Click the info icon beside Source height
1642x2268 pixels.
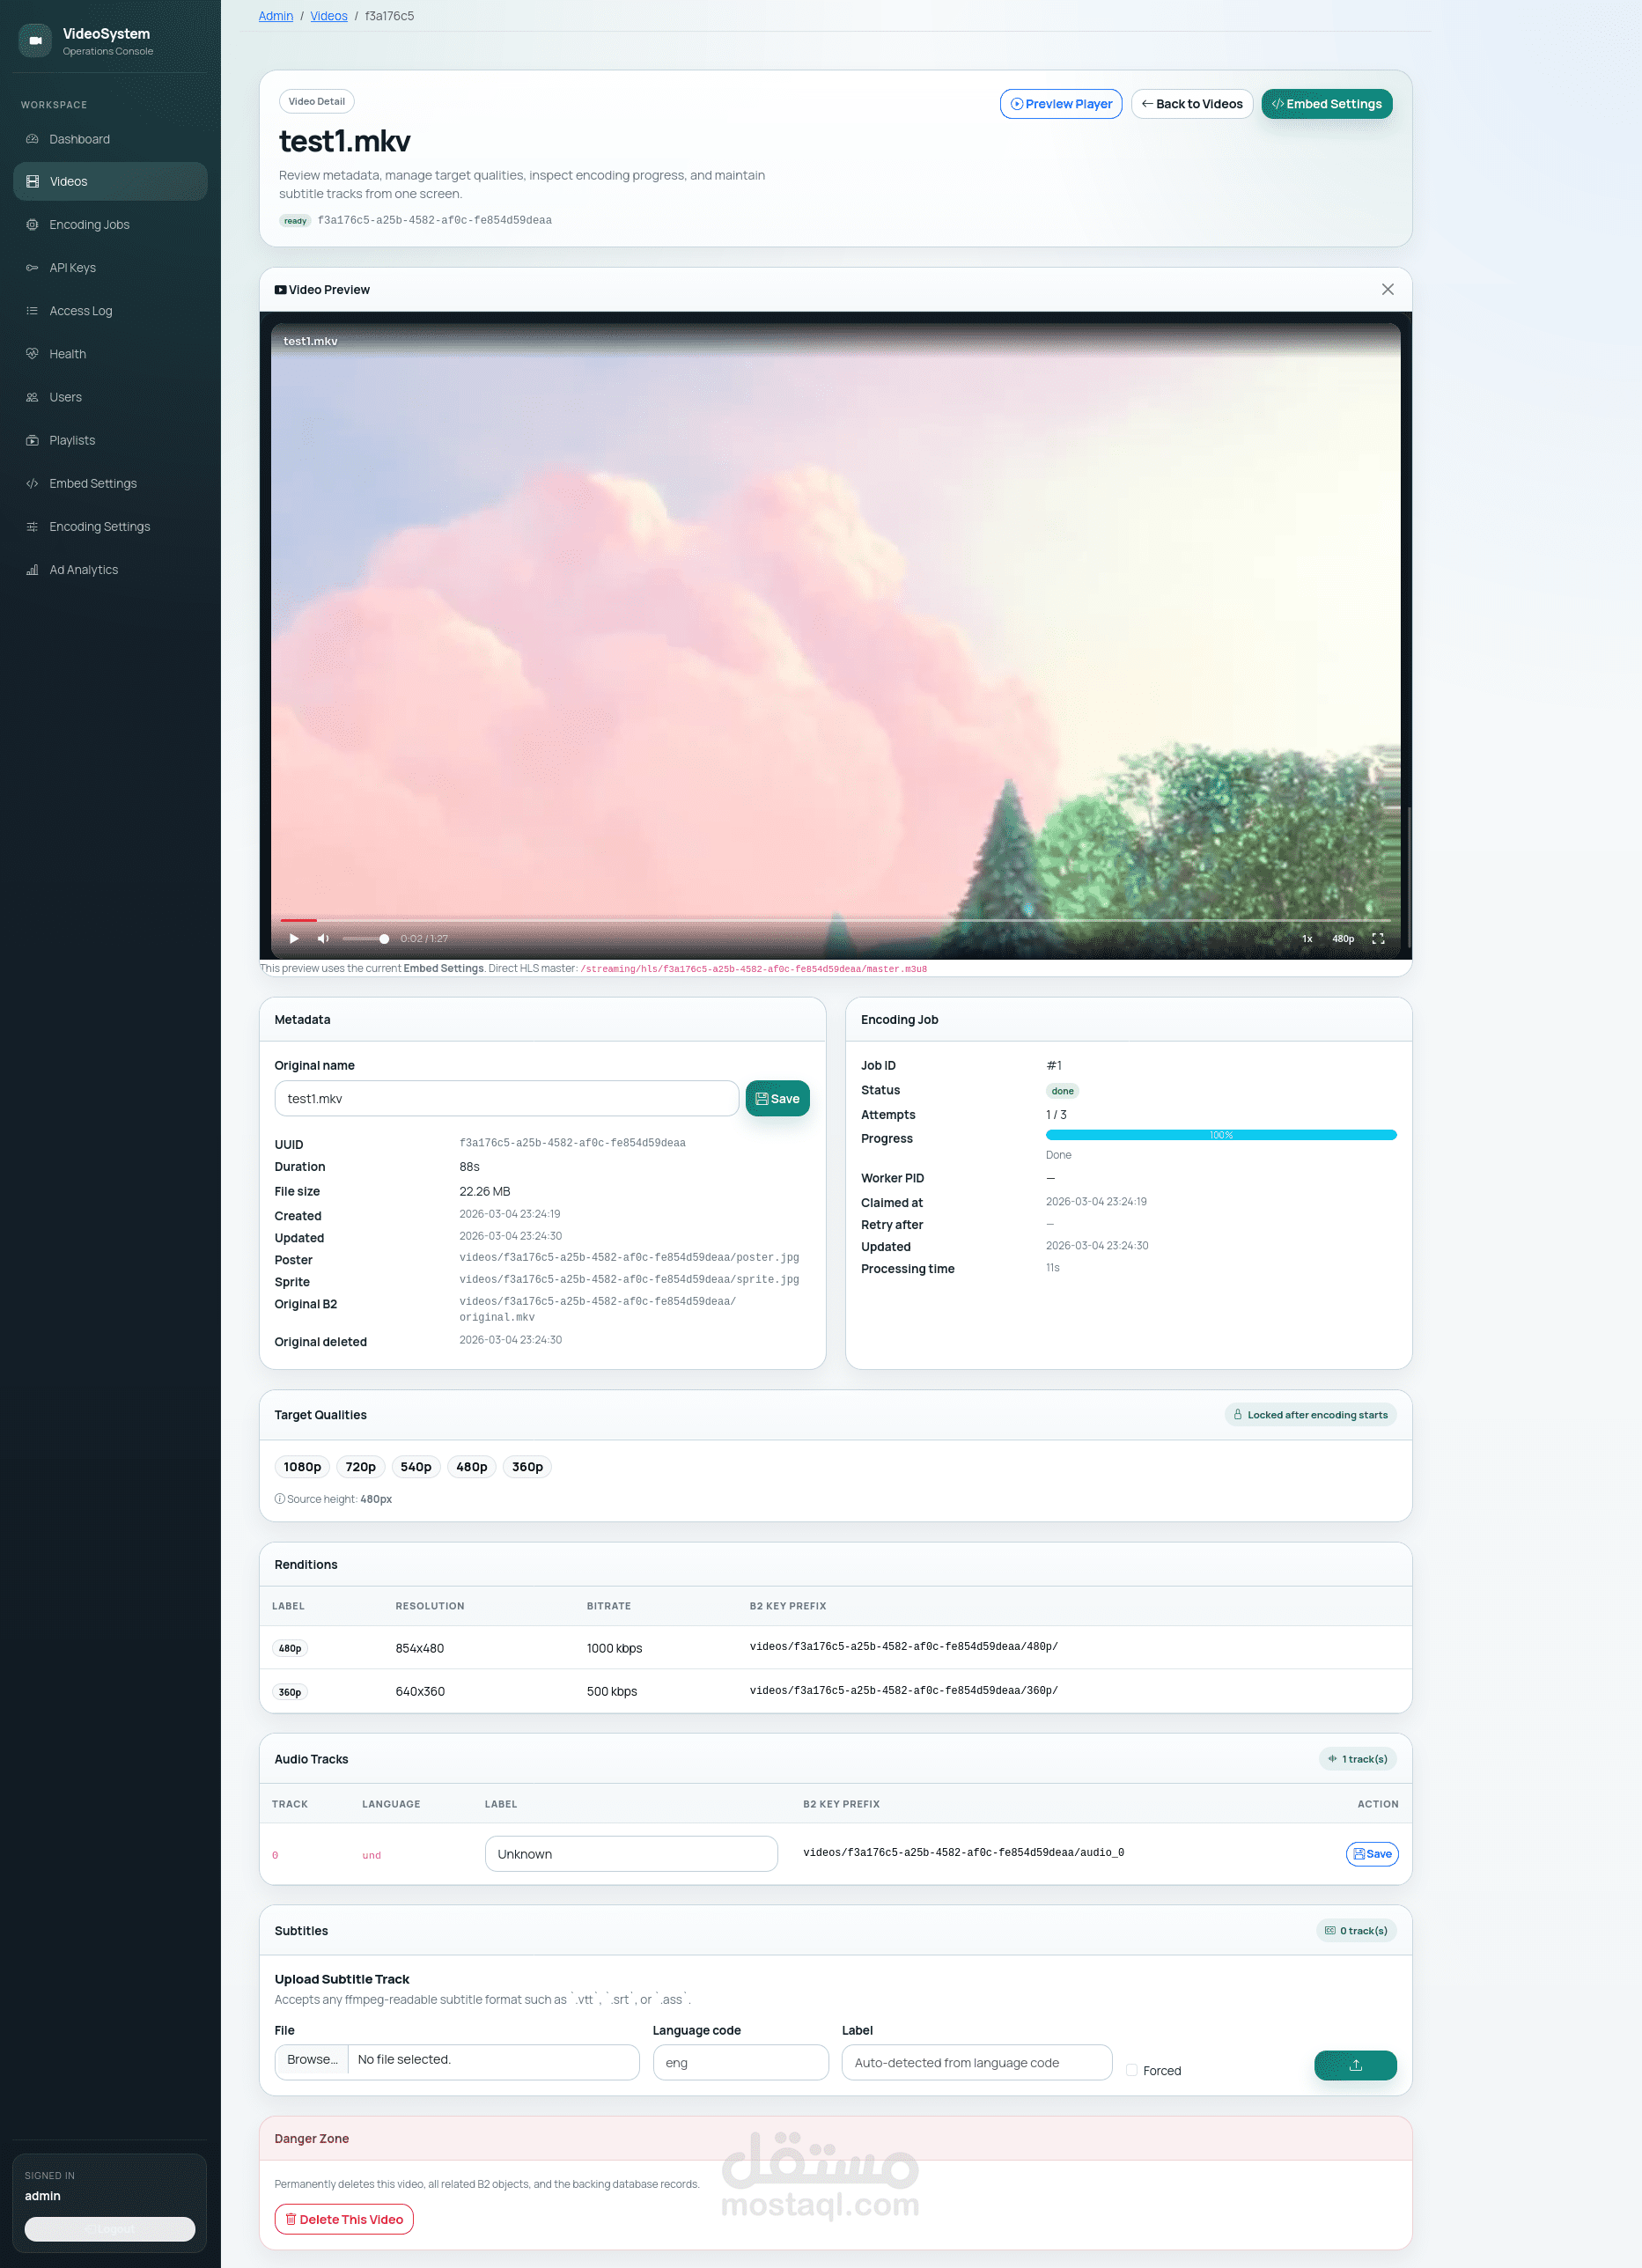point(280,1500)
